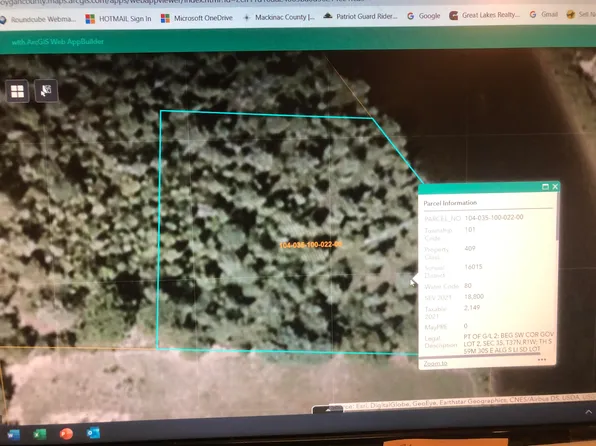Viewport: 596px width, 446px height.
Task: Close the Parcel Information popup
Action: click(x=555, y=186)
